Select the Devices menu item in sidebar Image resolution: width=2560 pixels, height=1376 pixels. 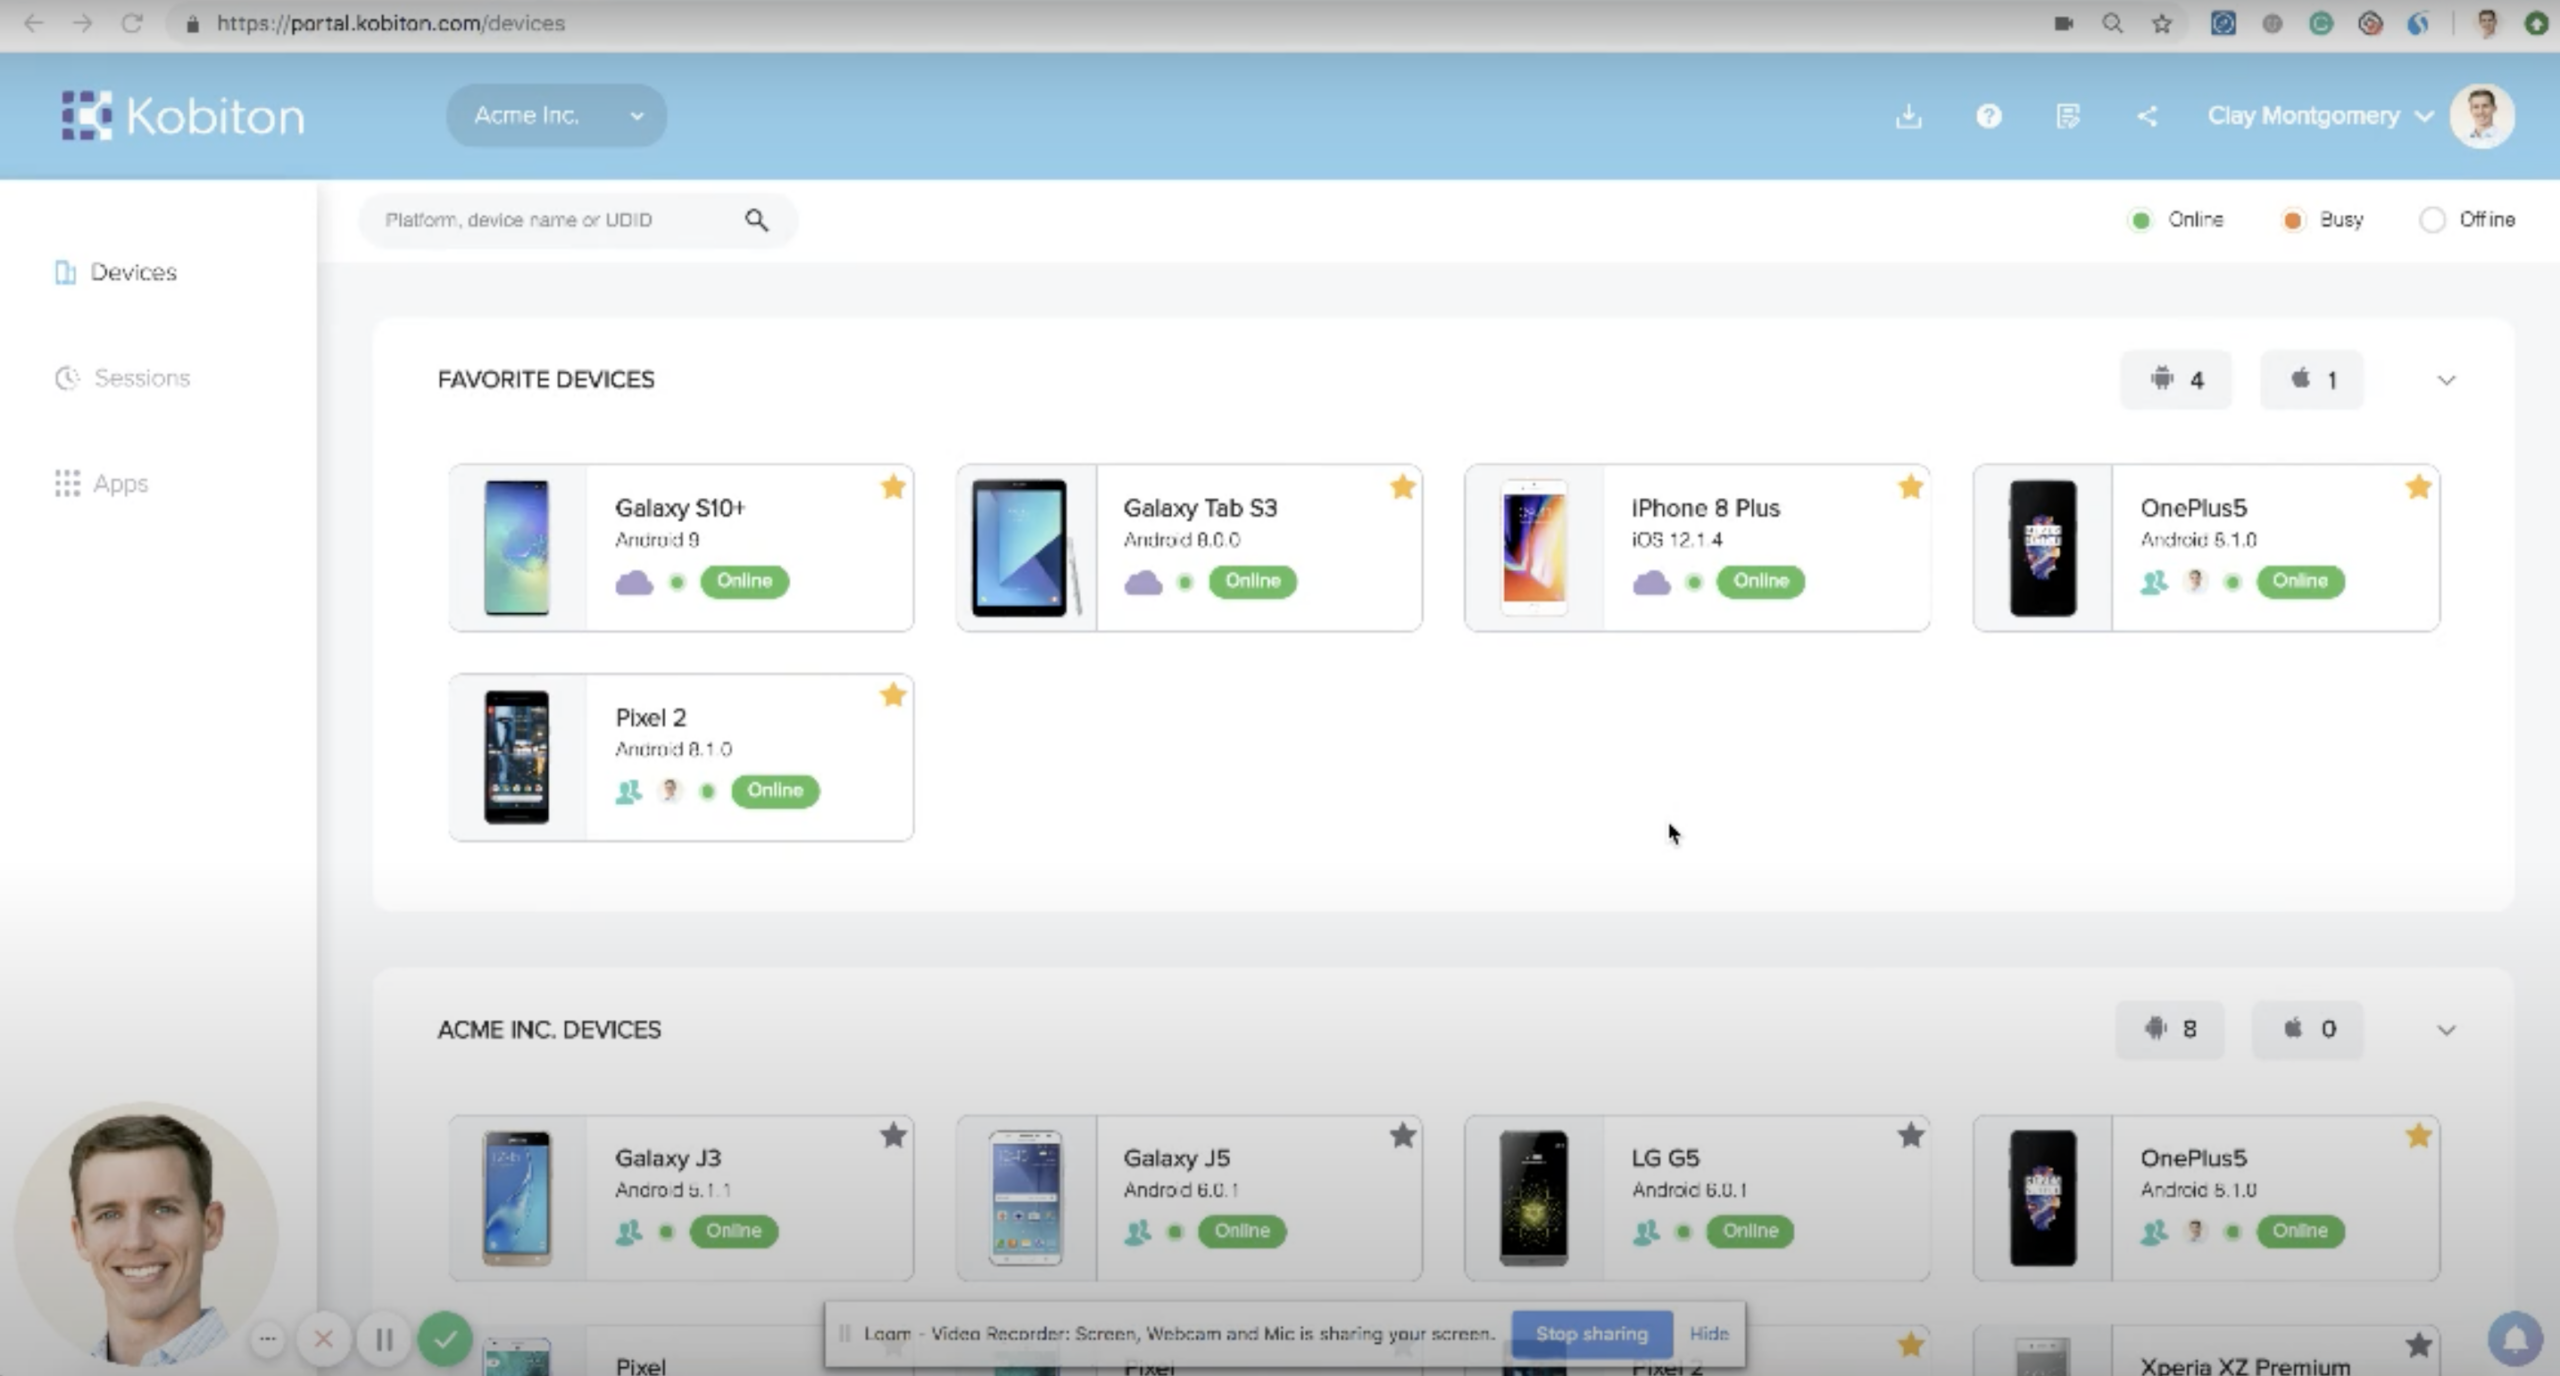point(134,271)
